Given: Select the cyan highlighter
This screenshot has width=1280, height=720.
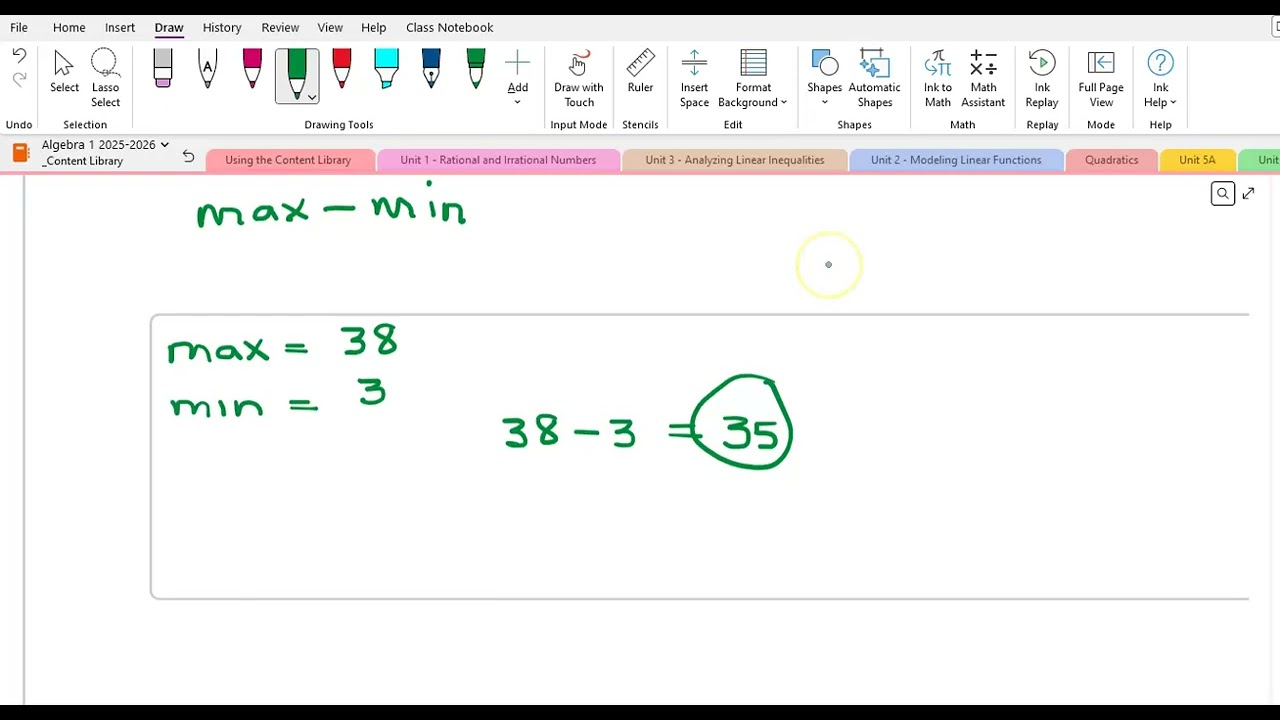Looking at the screenshot, I should click(386, 69).
